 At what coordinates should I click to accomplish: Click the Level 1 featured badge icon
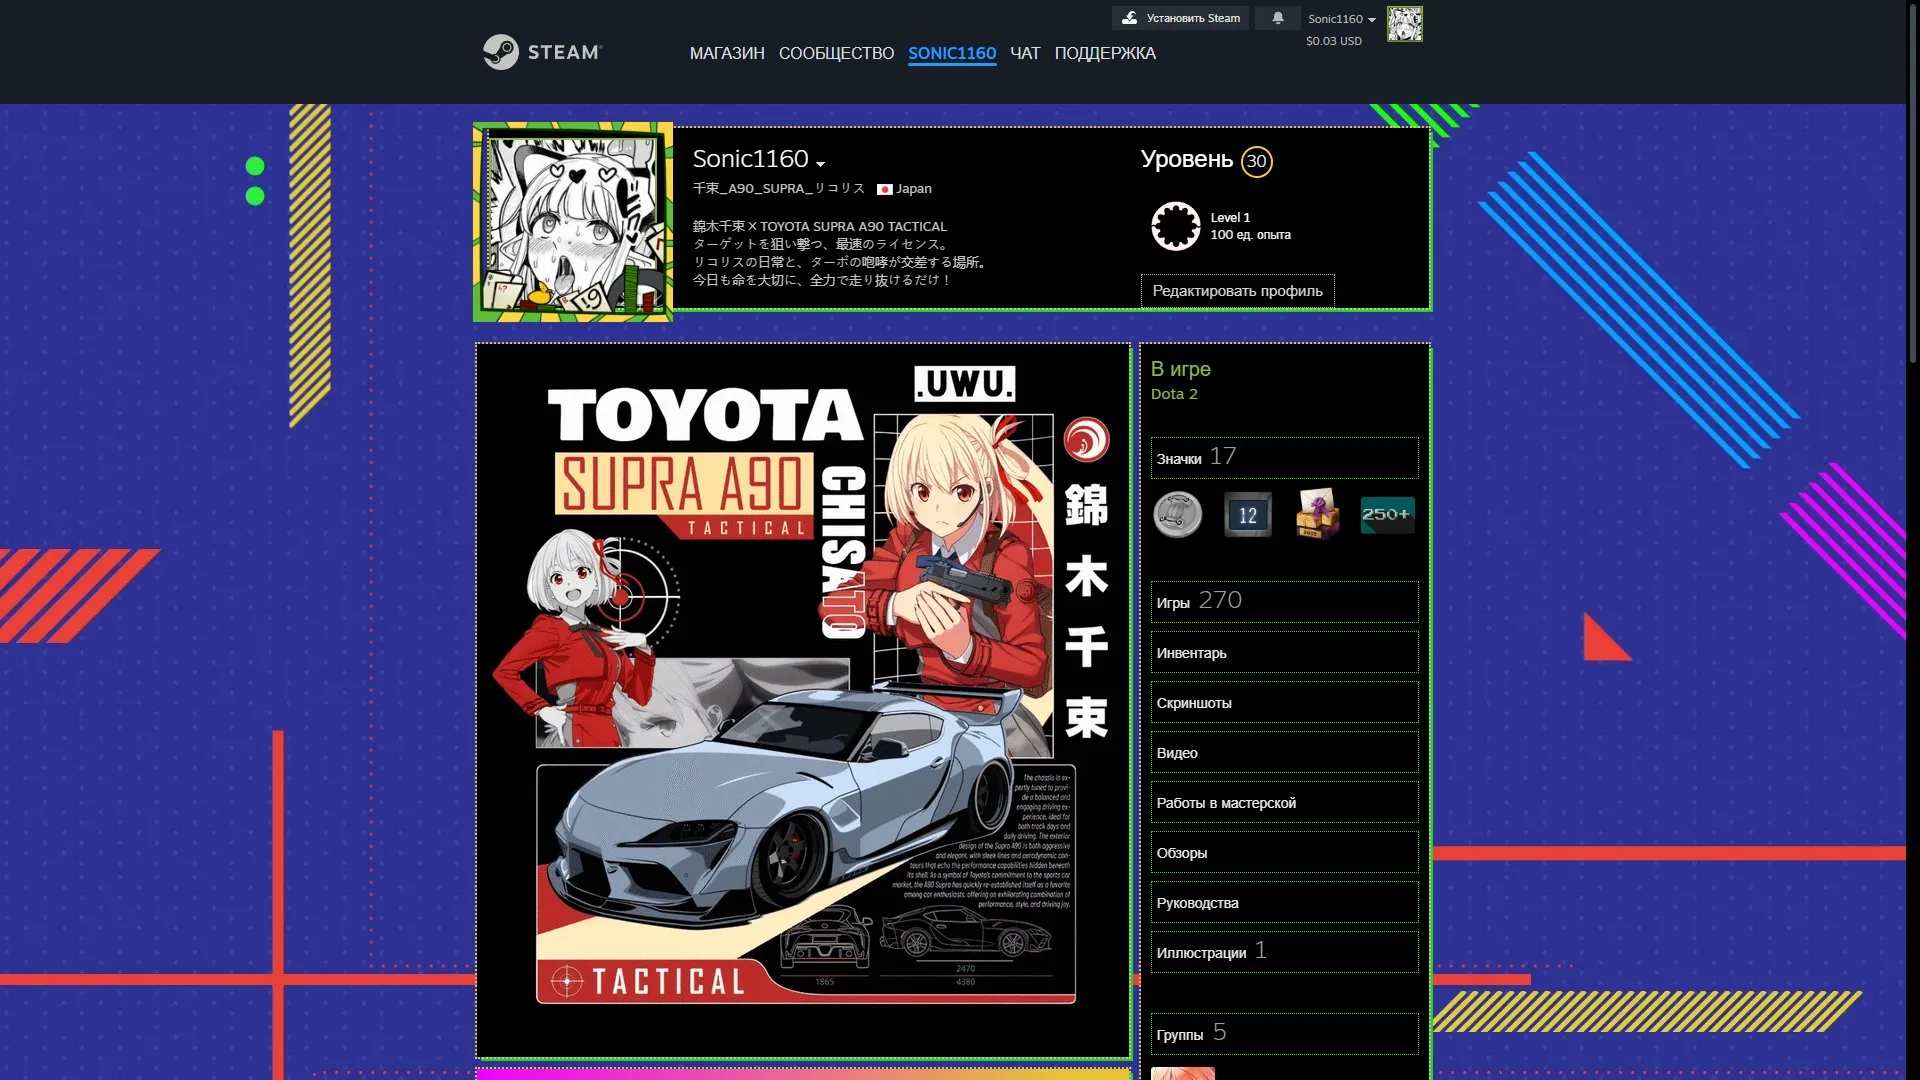pos(1175,226)
